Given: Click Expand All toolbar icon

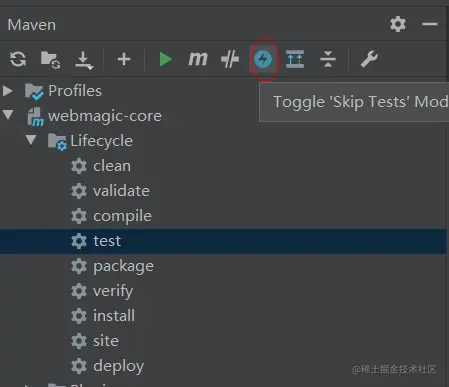Looking at the screenshot, I should [295, 59].
